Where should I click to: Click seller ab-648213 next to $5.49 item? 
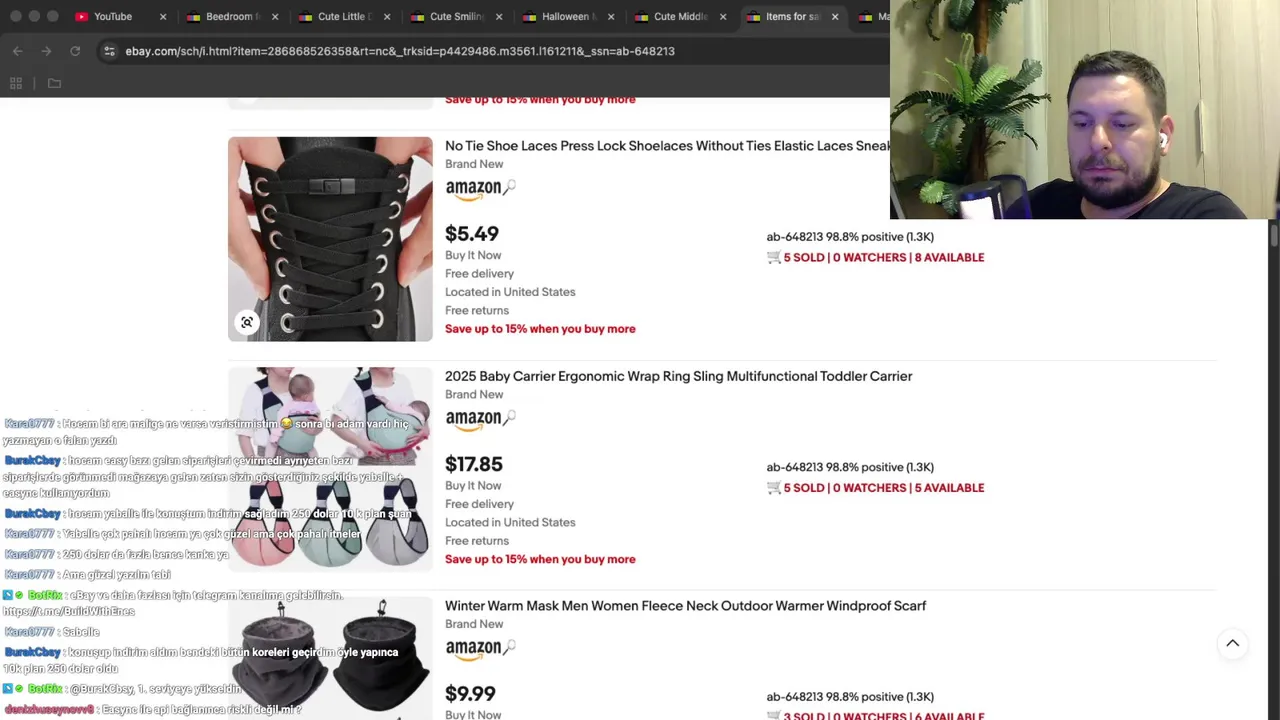point(794,237)
